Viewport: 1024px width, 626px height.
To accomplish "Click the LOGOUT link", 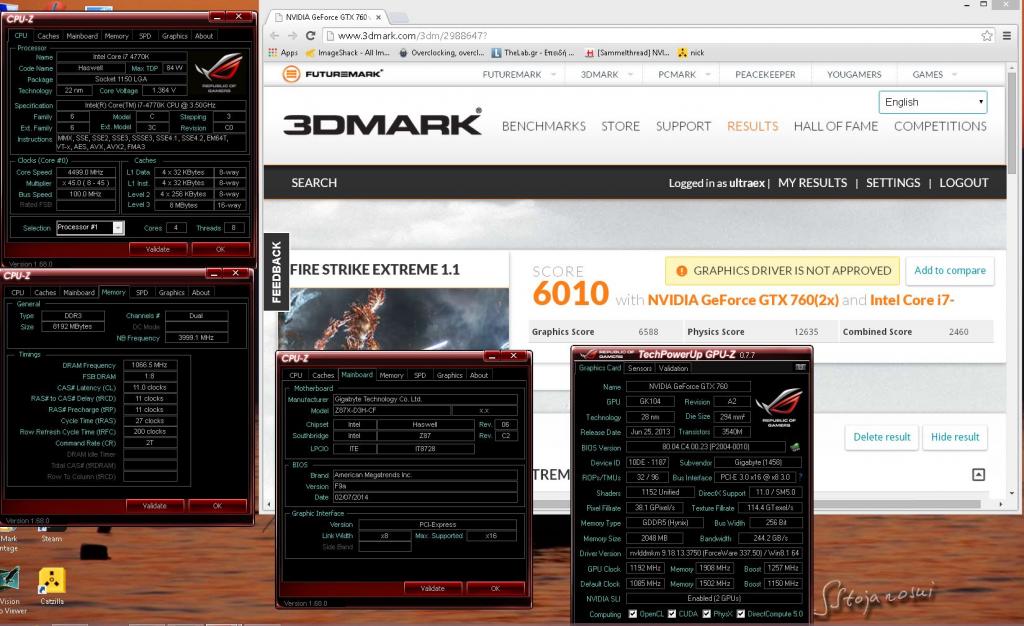I will pos(964,183).
